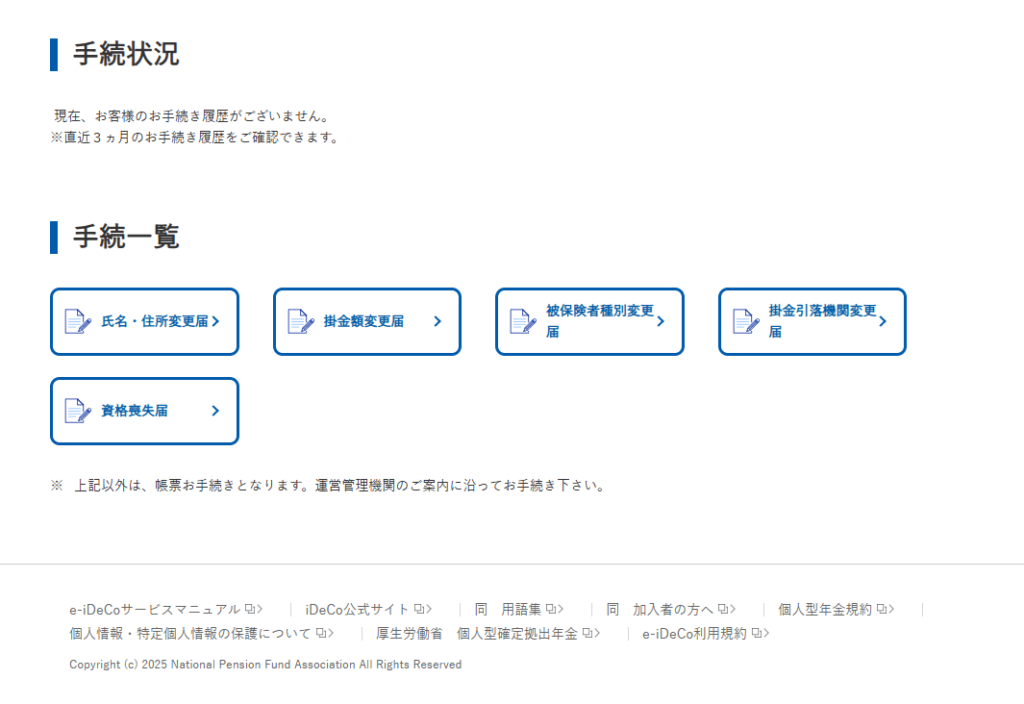Viewport: 1024px width, 704px height.
Task: Click the chevron arrow on 掛金額変更届
Action: point(437,321)
